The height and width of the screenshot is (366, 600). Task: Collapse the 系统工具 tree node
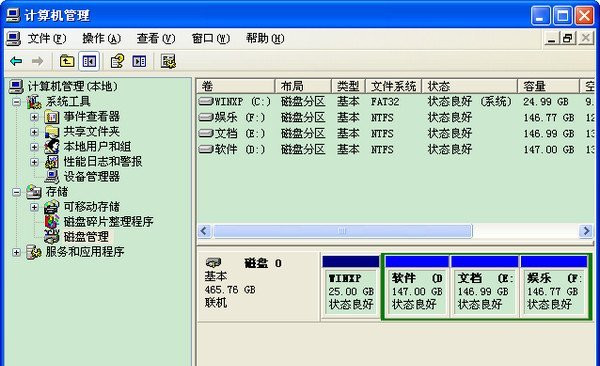pyautogui.click(x=16, y=102)
